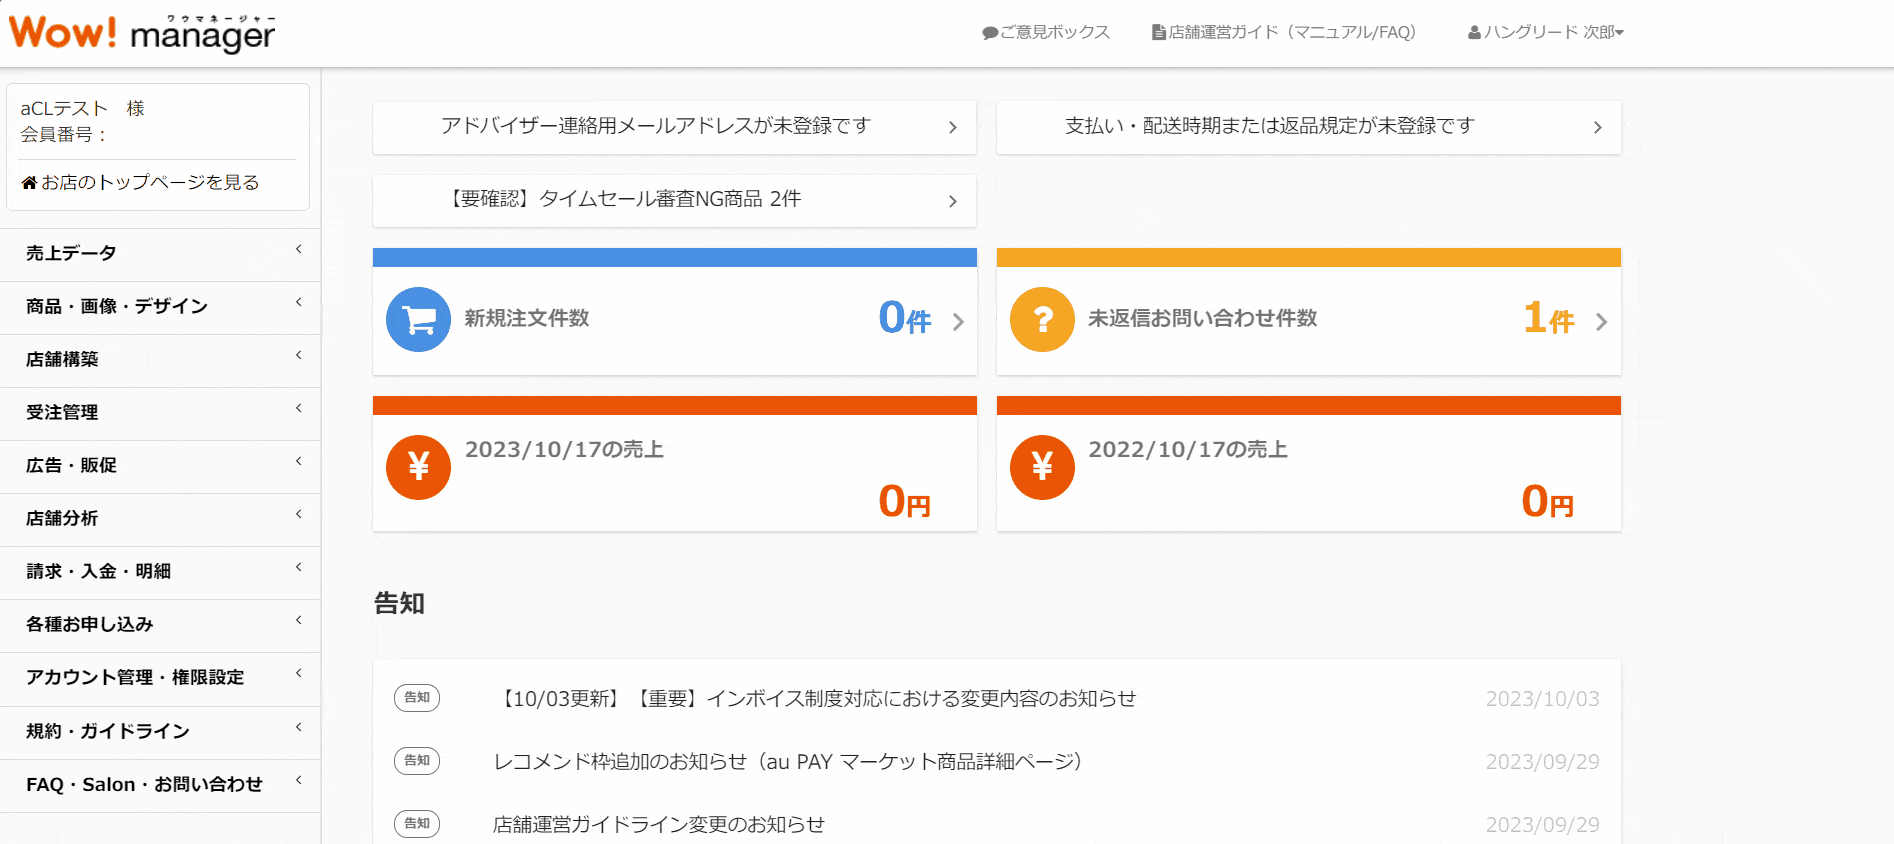The width and height of the screenshot is (1894, 844).
Task: Expand the 商品・画像・デザイン sidebar section
Action: tap(160, 307)
